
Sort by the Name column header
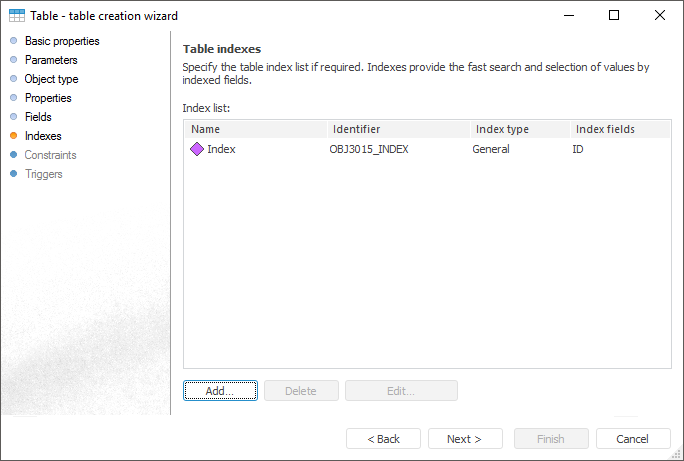click(x=255, y=129)
